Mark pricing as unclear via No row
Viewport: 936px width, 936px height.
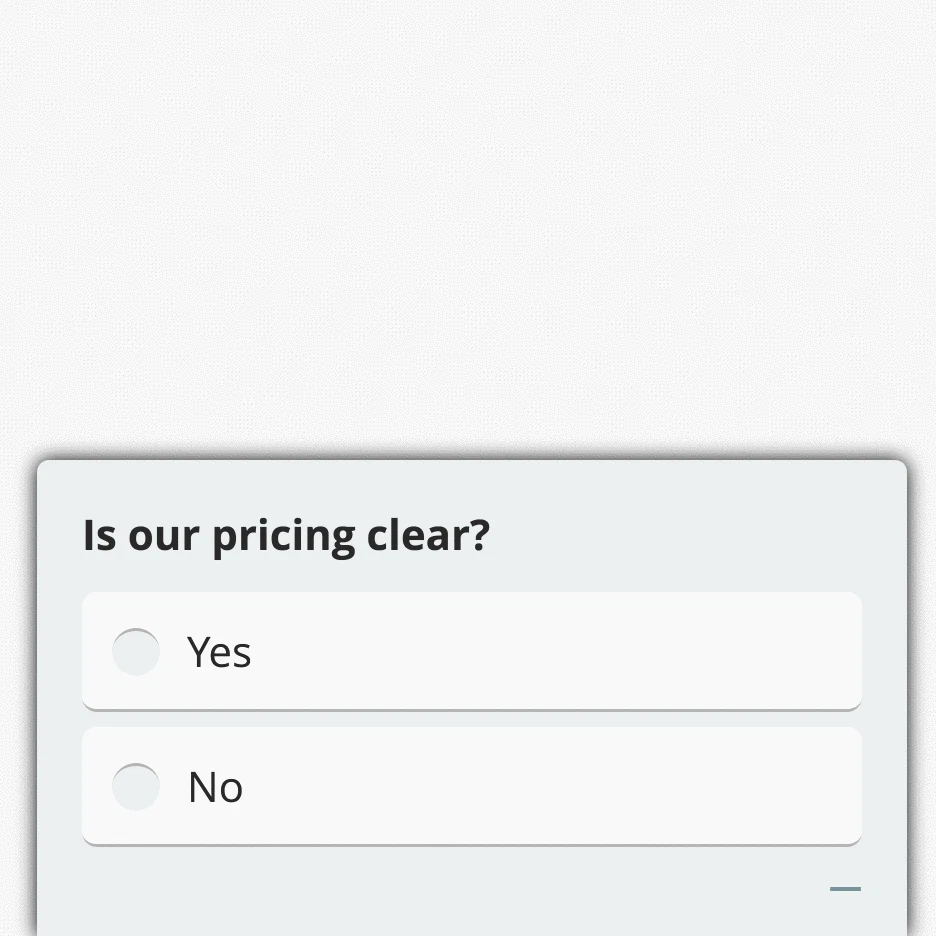[471, 786]
